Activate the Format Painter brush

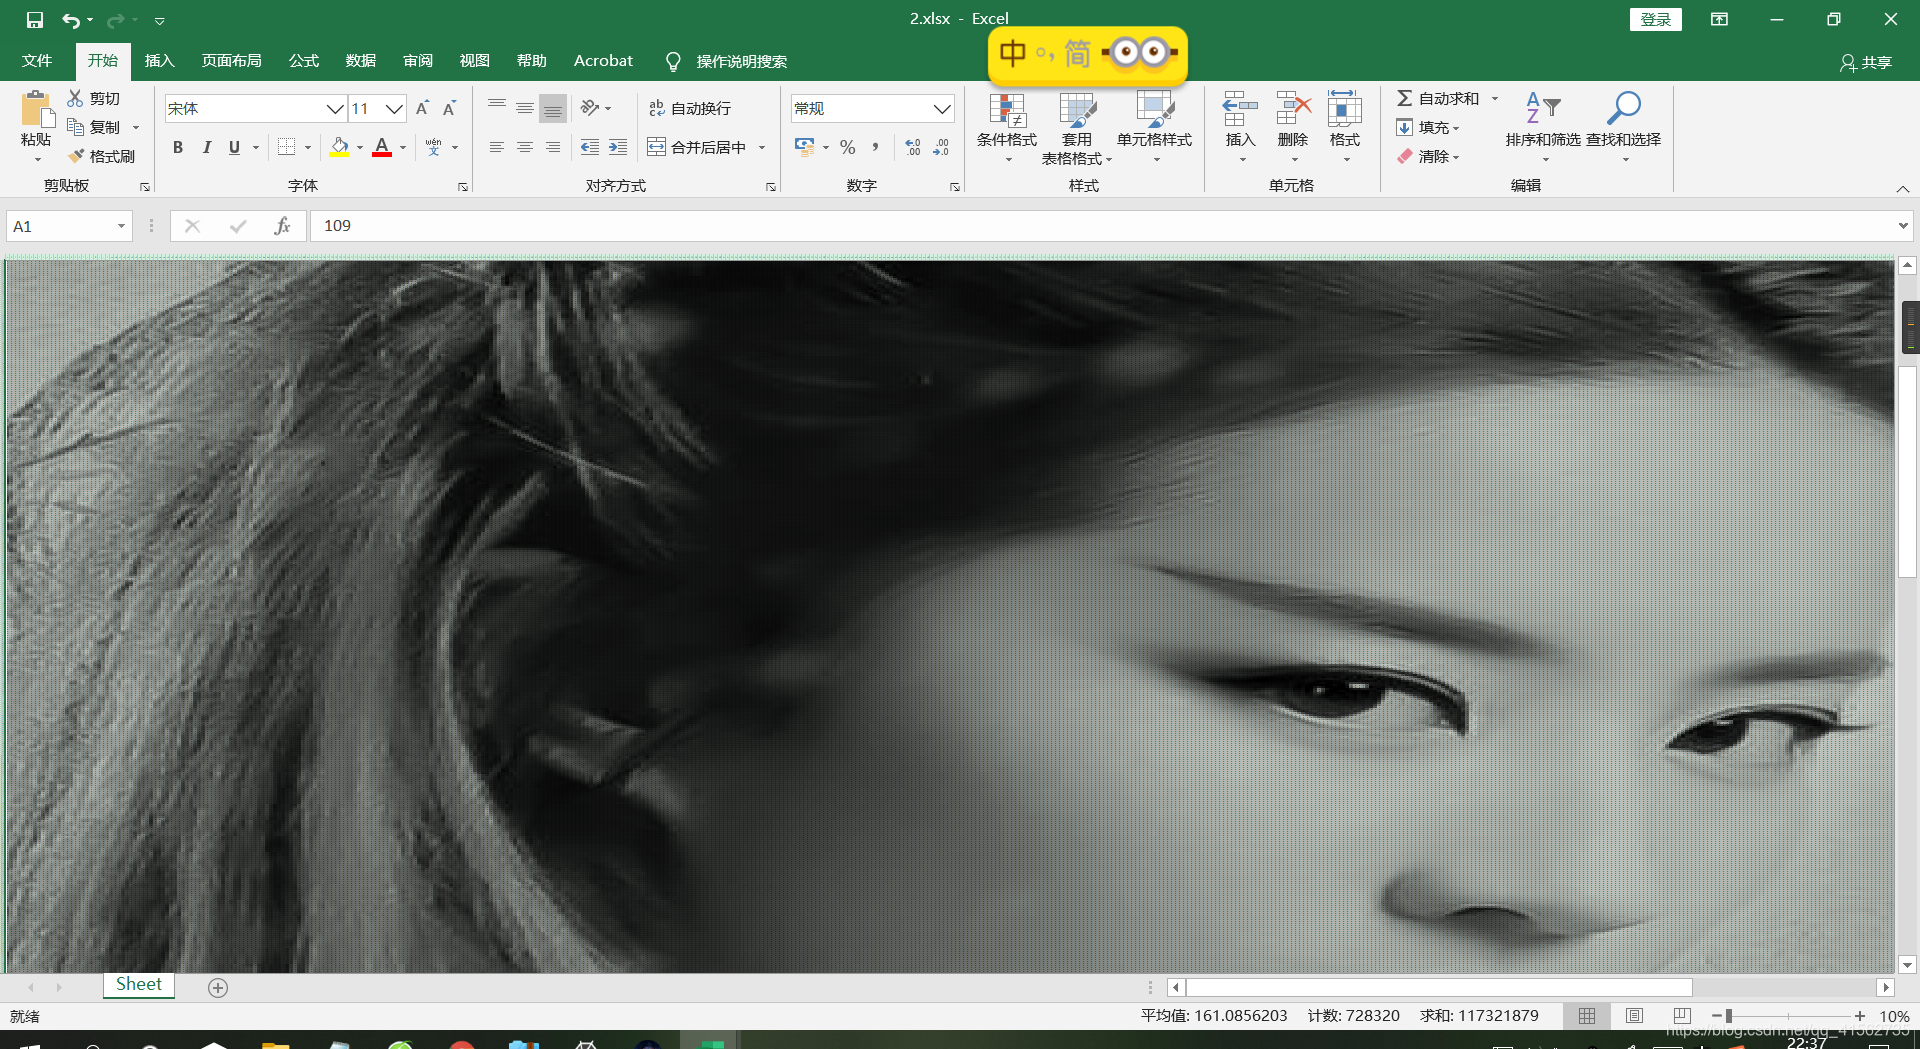(x=76, y=156)
